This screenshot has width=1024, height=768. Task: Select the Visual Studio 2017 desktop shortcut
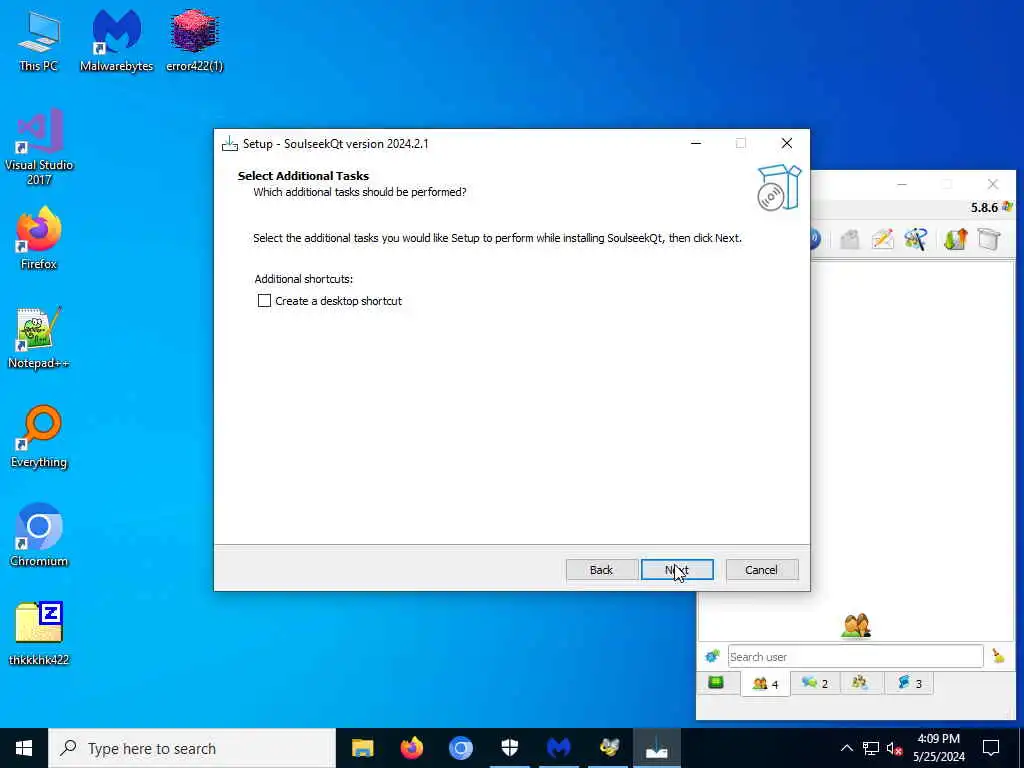pyautogui.click(x=39, y=147)
